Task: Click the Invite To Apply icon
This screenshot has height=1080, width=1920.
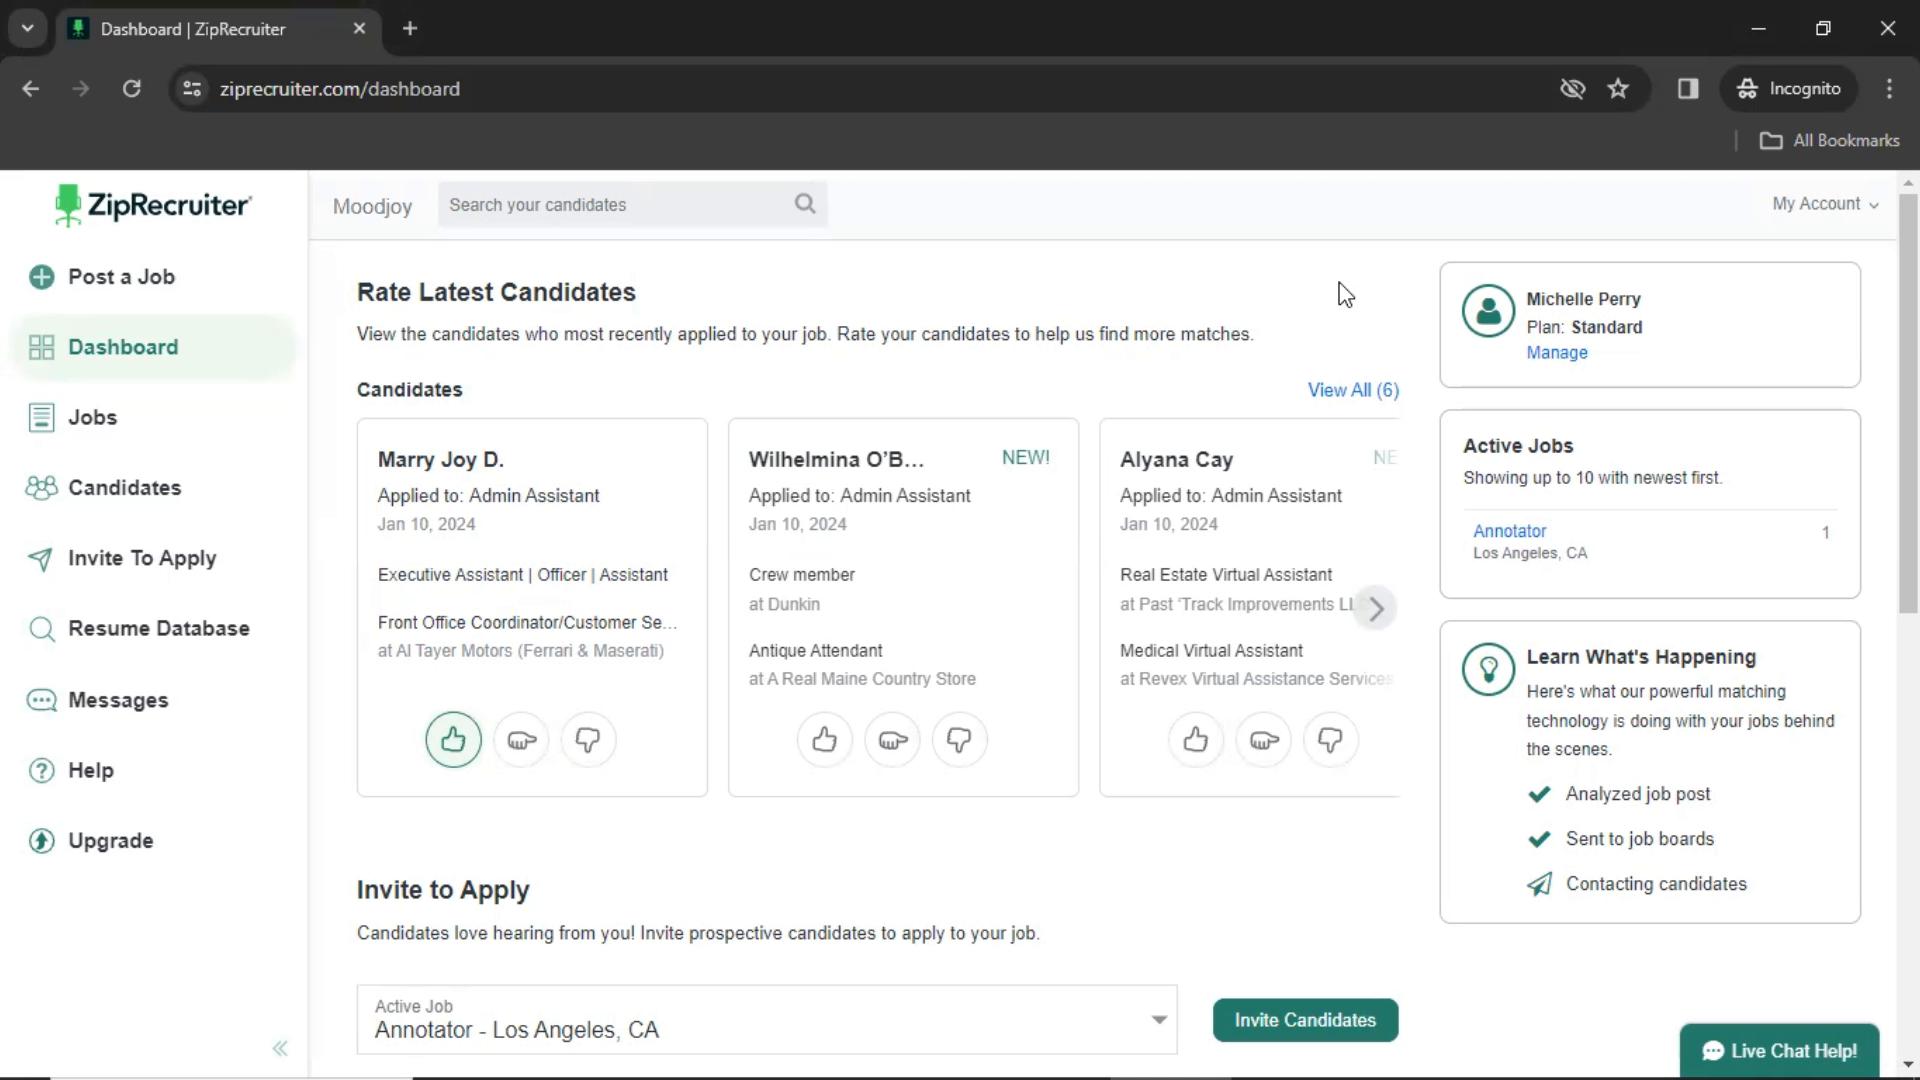Action: [38, 558]
